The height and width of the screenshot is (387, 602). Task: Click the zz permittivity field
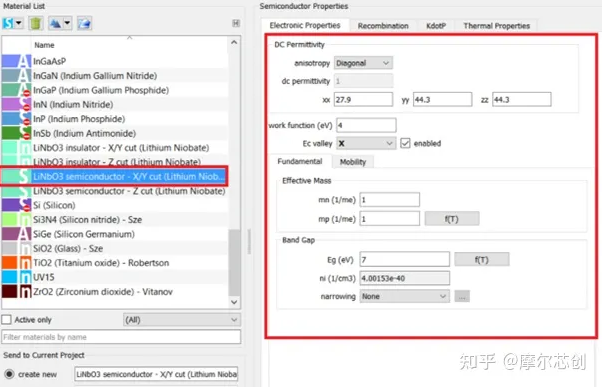[x=521, y=99]
